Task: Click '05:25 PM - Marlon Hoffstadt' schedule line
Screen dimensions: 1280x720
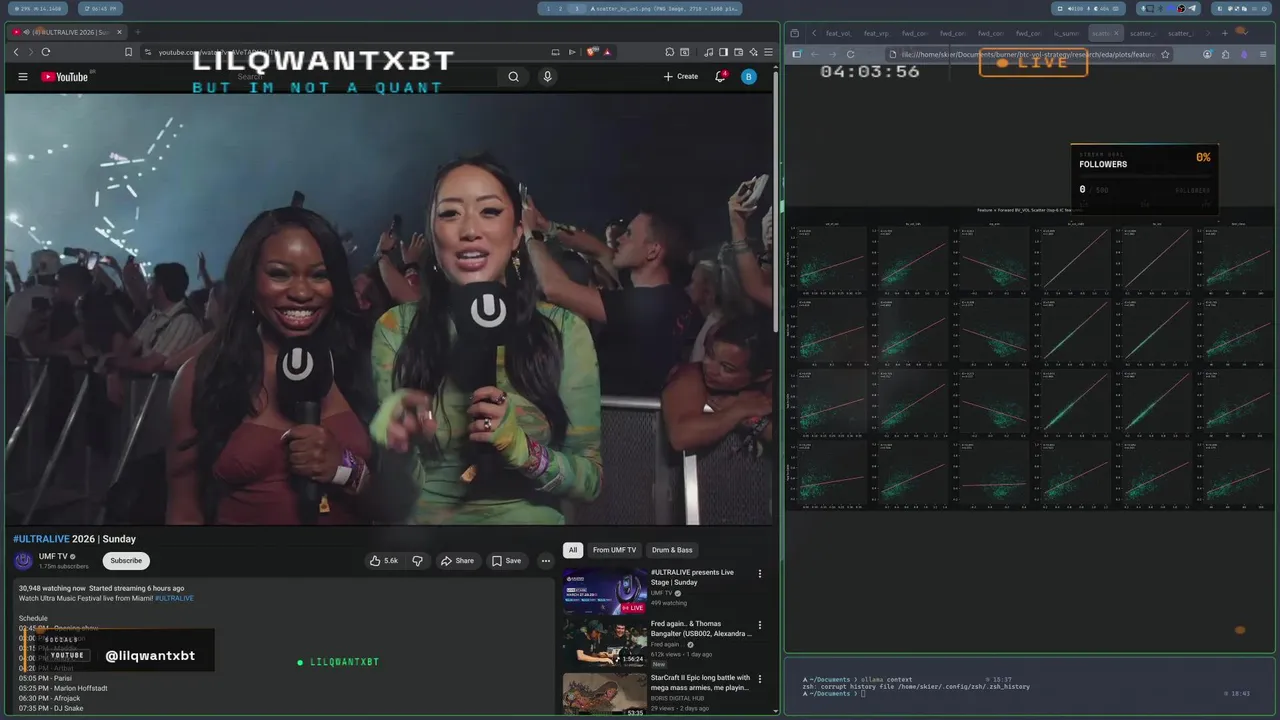Action: (x=63, y=688)
